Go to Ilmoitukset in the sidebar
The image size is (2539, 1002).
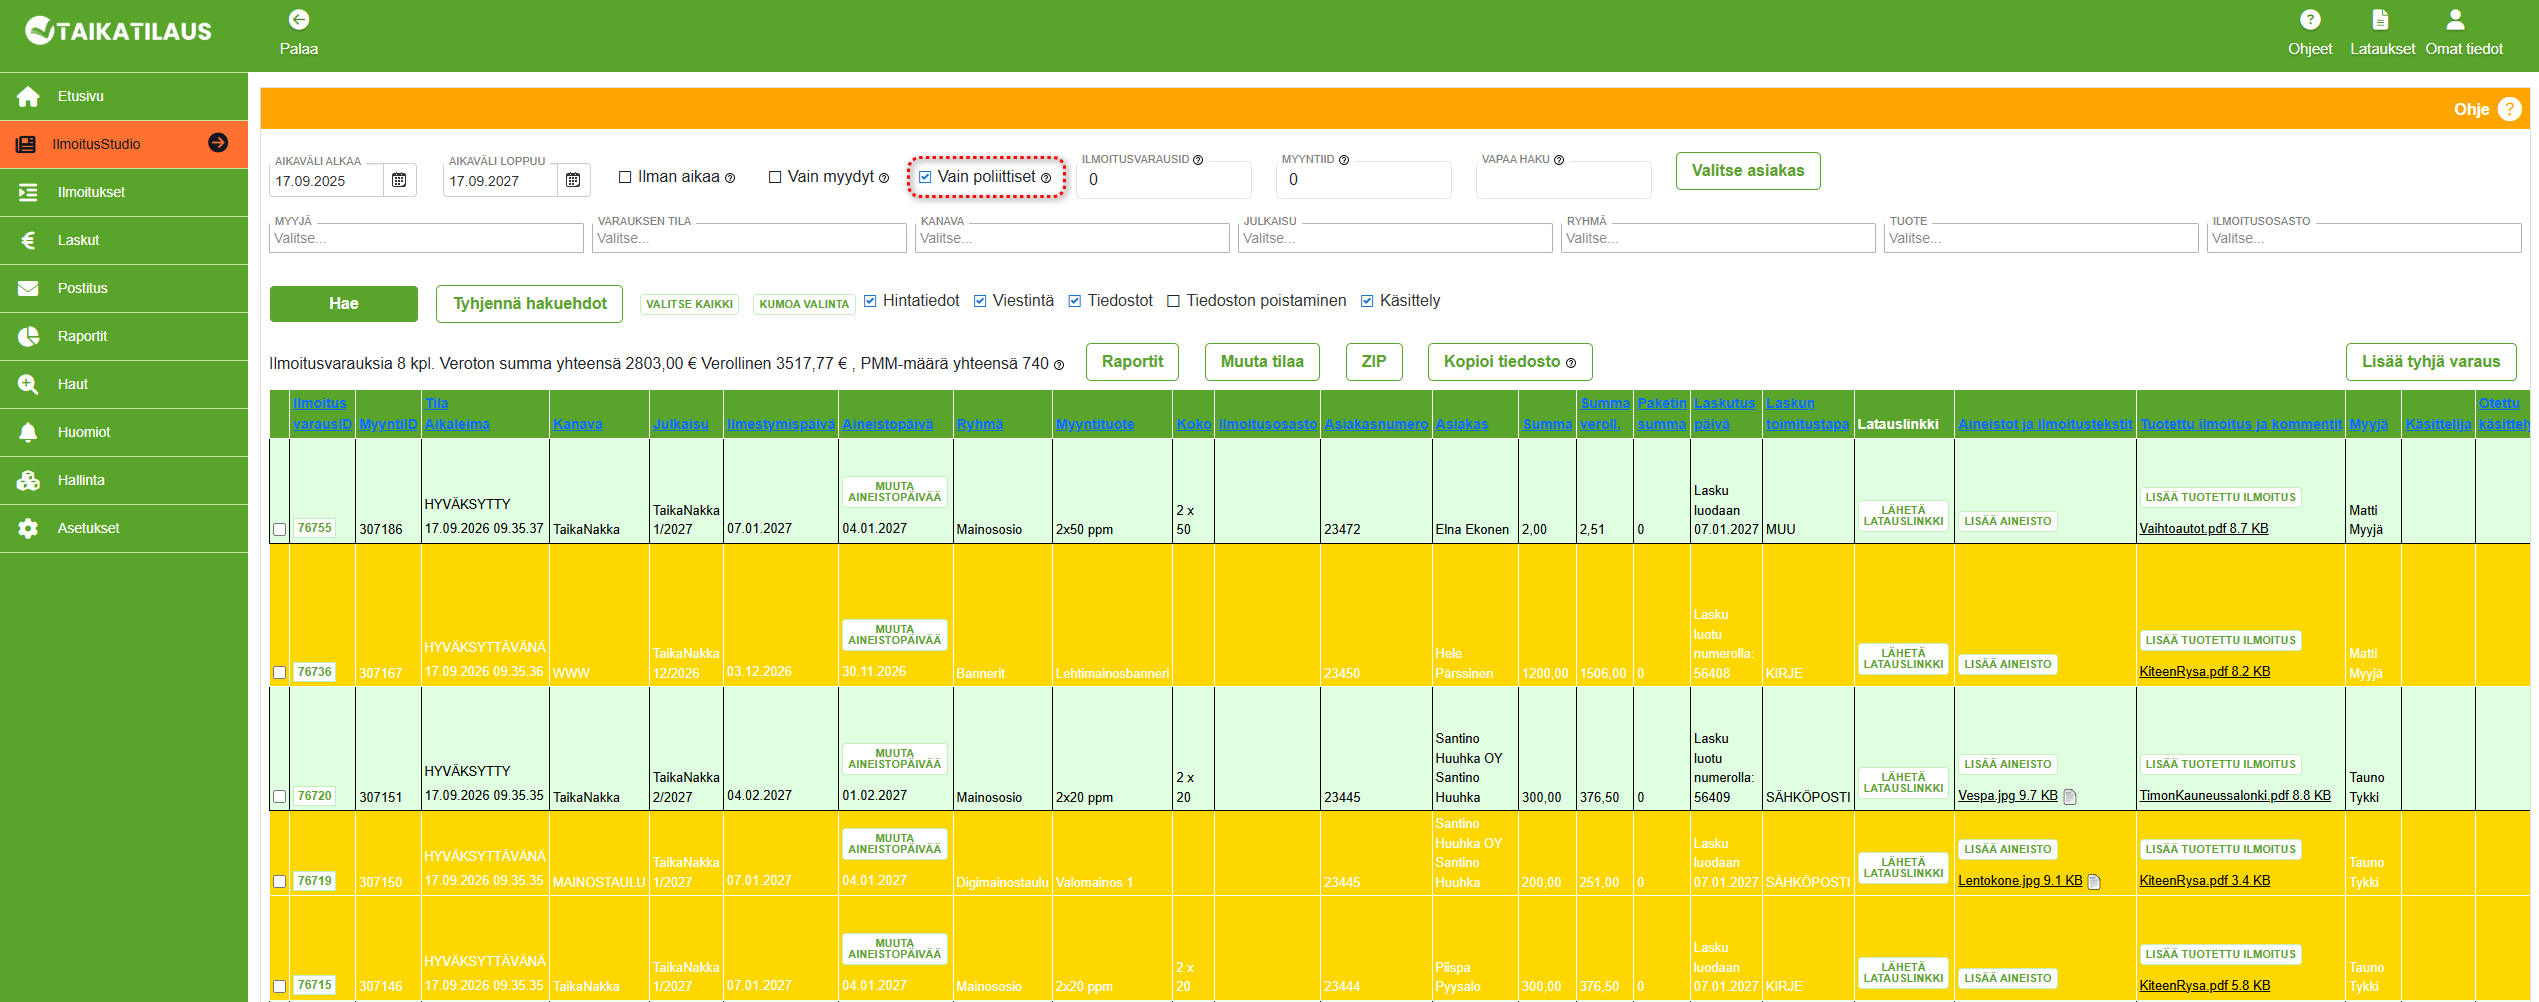click(x=124, y=192)
